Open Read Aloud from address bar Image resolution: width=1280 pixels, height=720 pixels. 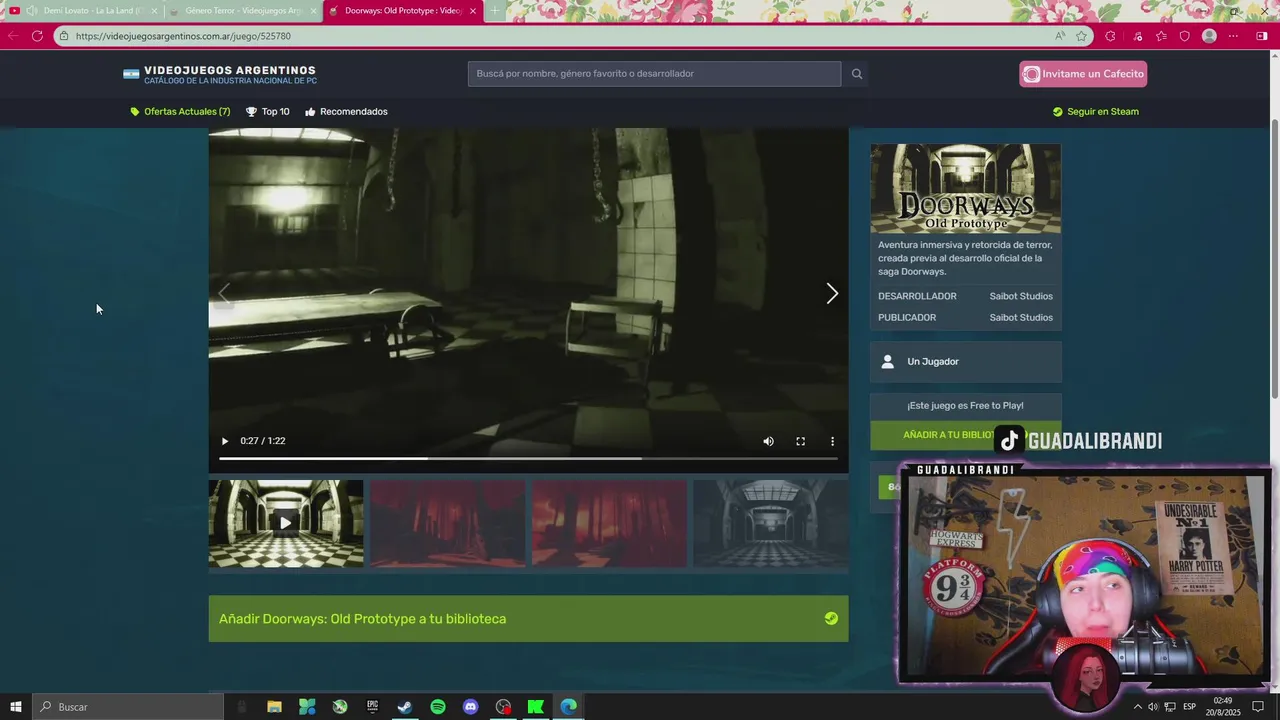[x=1060, y=36]
